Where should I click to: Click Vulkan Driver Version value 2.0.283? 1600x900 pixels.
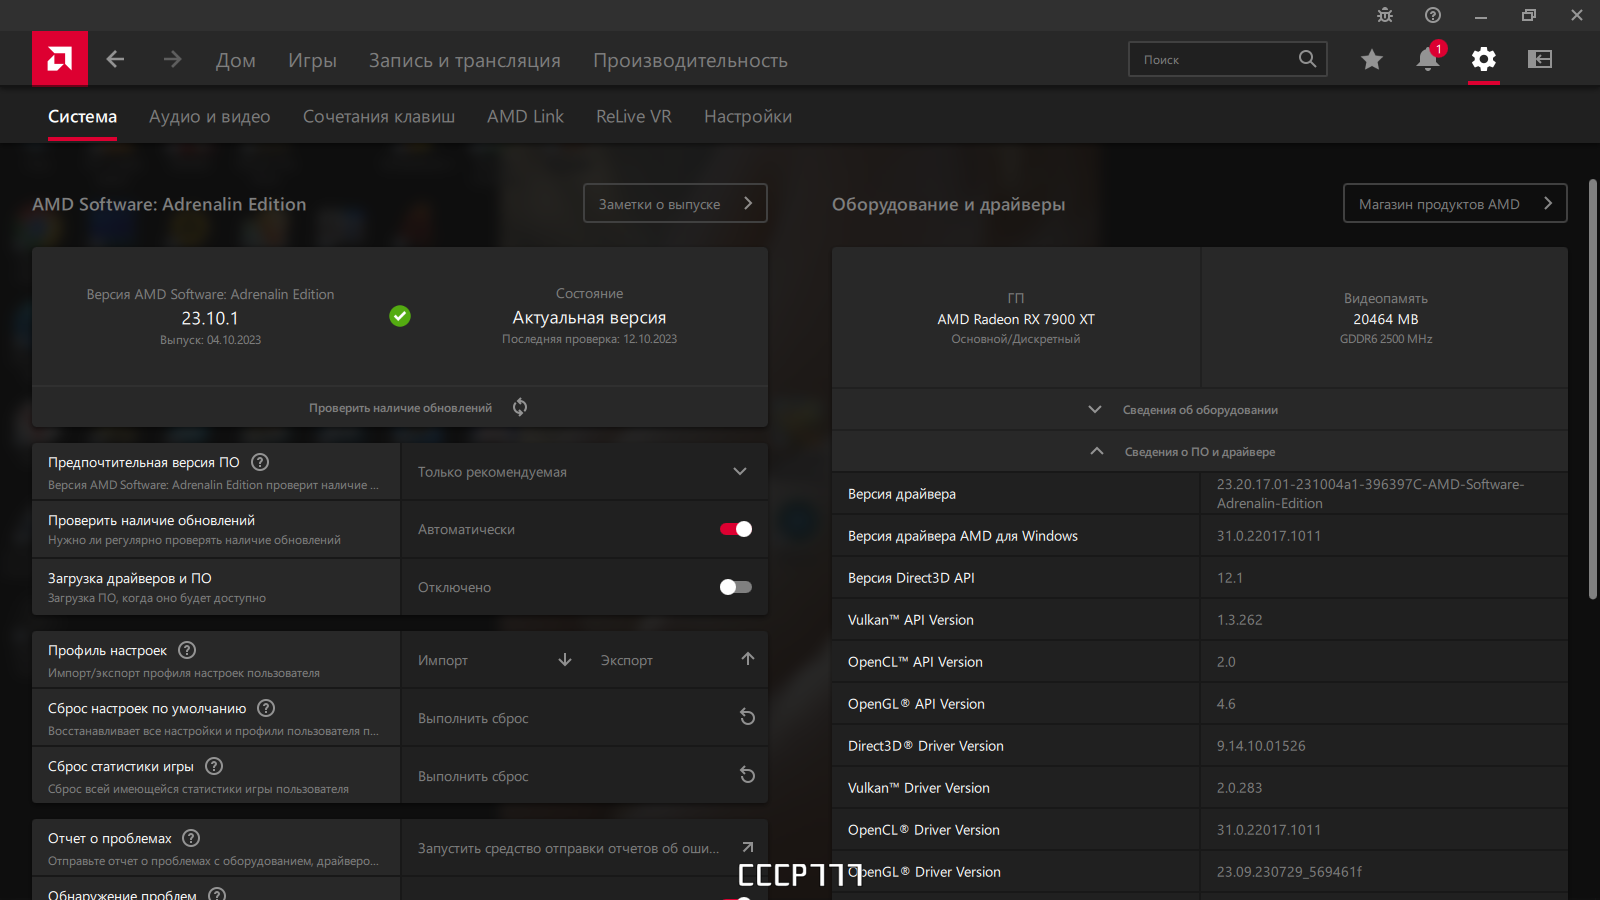click(1239, 788)
